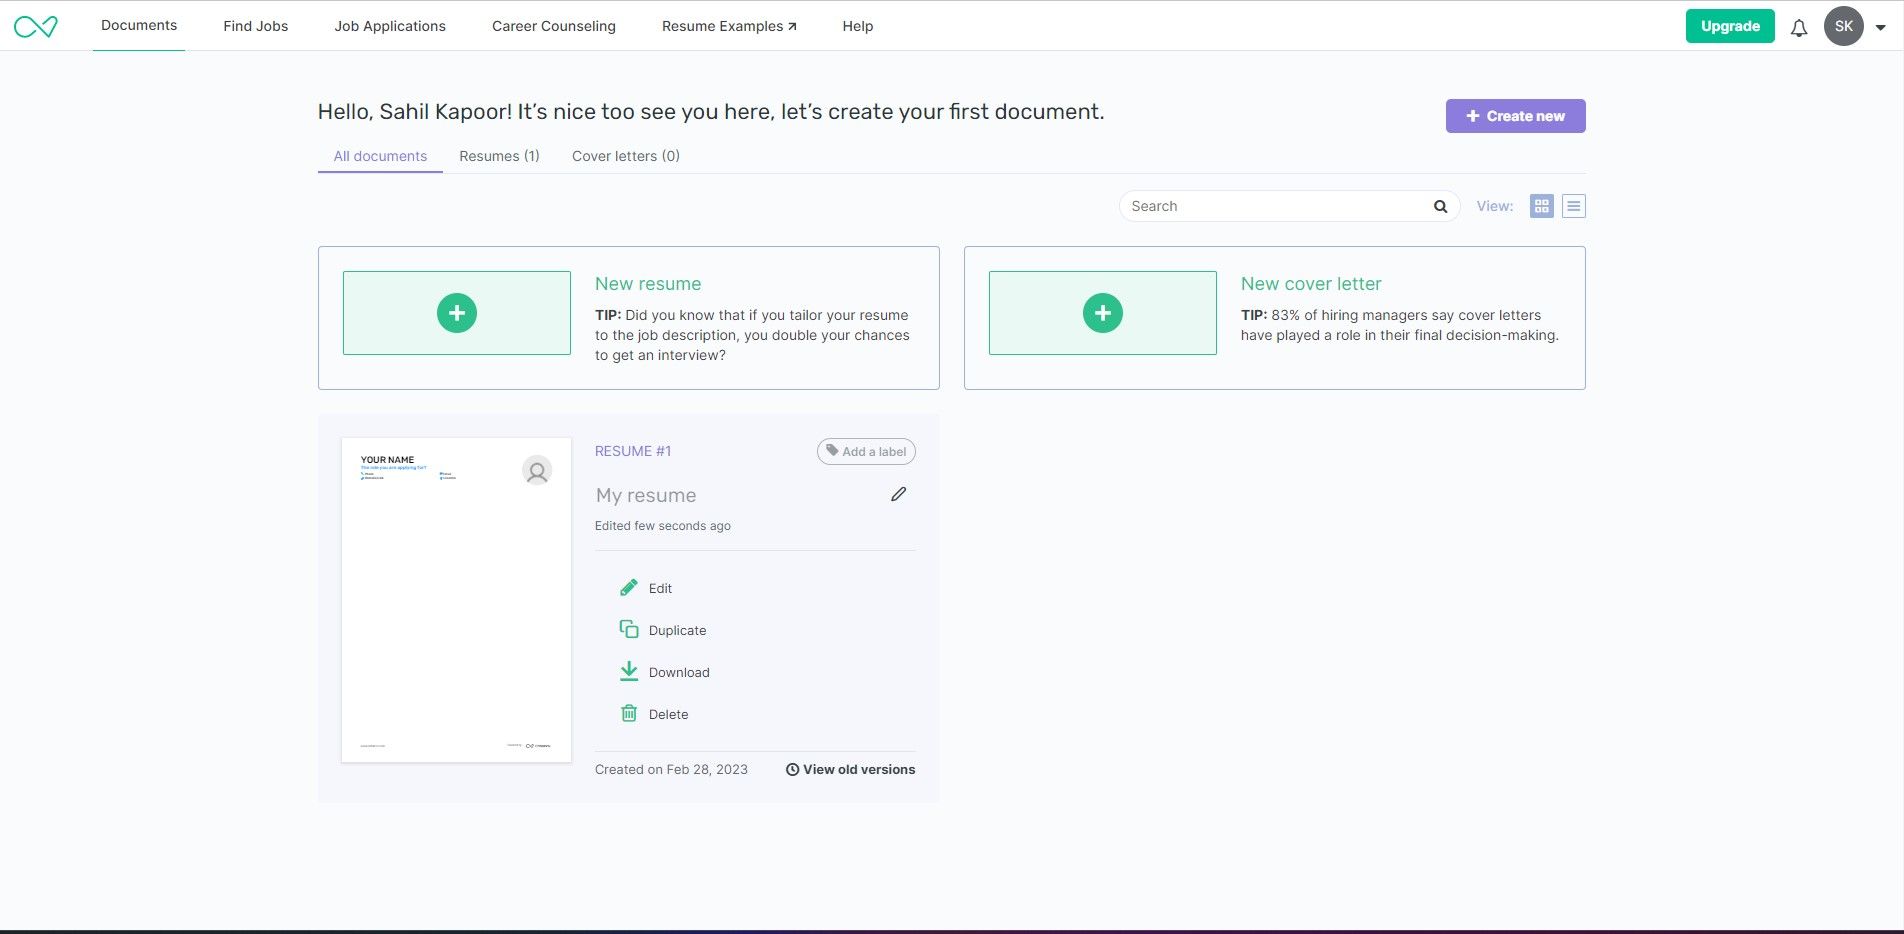Expand the account dropdown arrow

[x=1881, y=28]
